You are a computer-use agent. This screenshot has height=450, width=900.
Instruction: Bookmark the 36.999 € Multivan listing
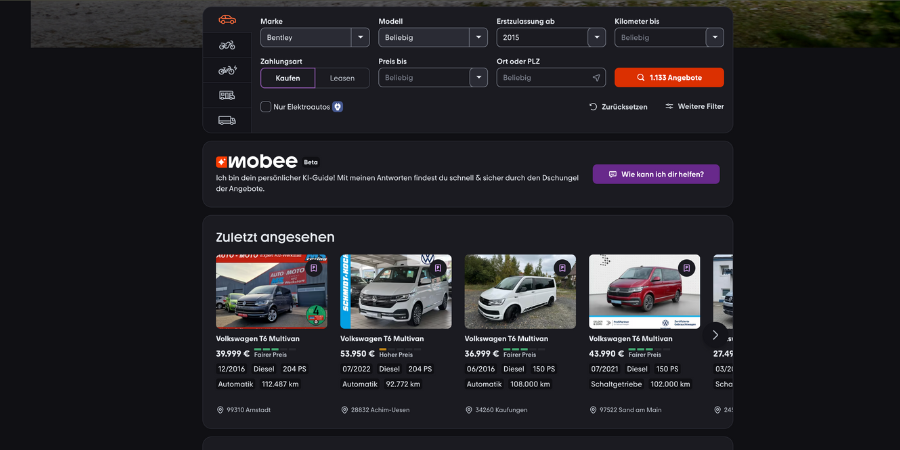(x=562, y=268)
